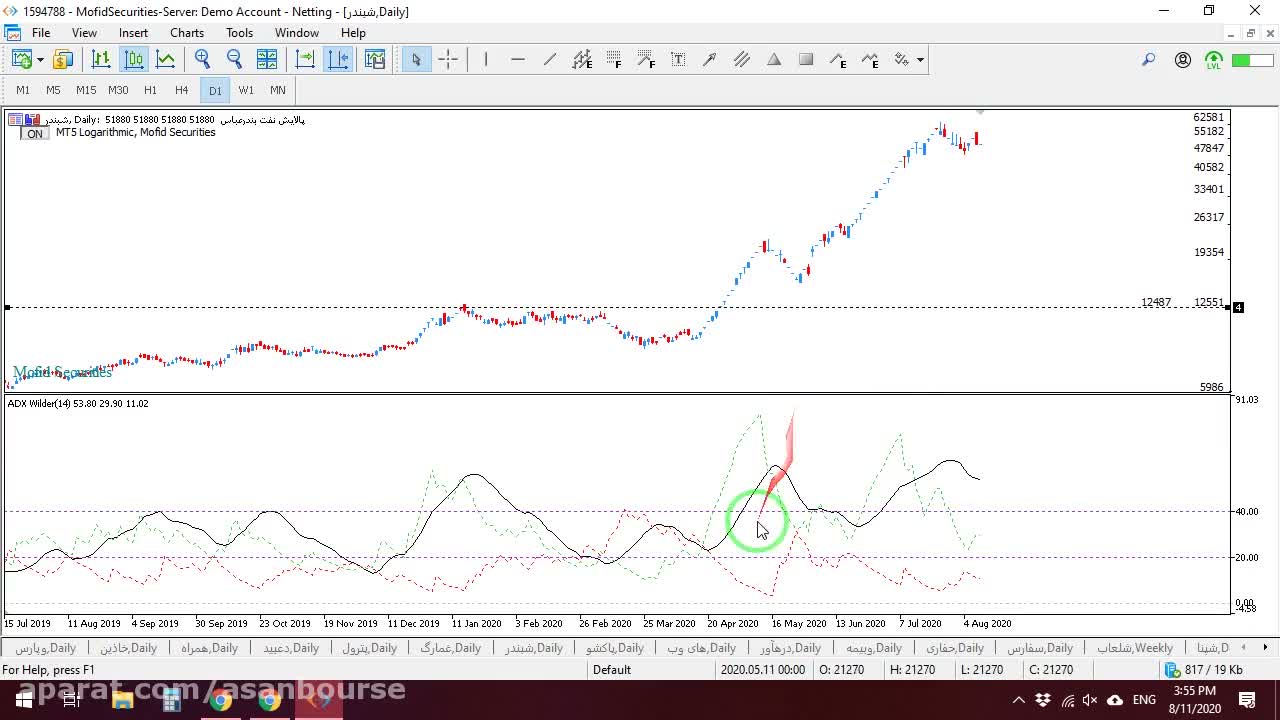1280x720 pixels.
Task: Select the Fibonacci retracement tool
Action: [x=614, y=60]
